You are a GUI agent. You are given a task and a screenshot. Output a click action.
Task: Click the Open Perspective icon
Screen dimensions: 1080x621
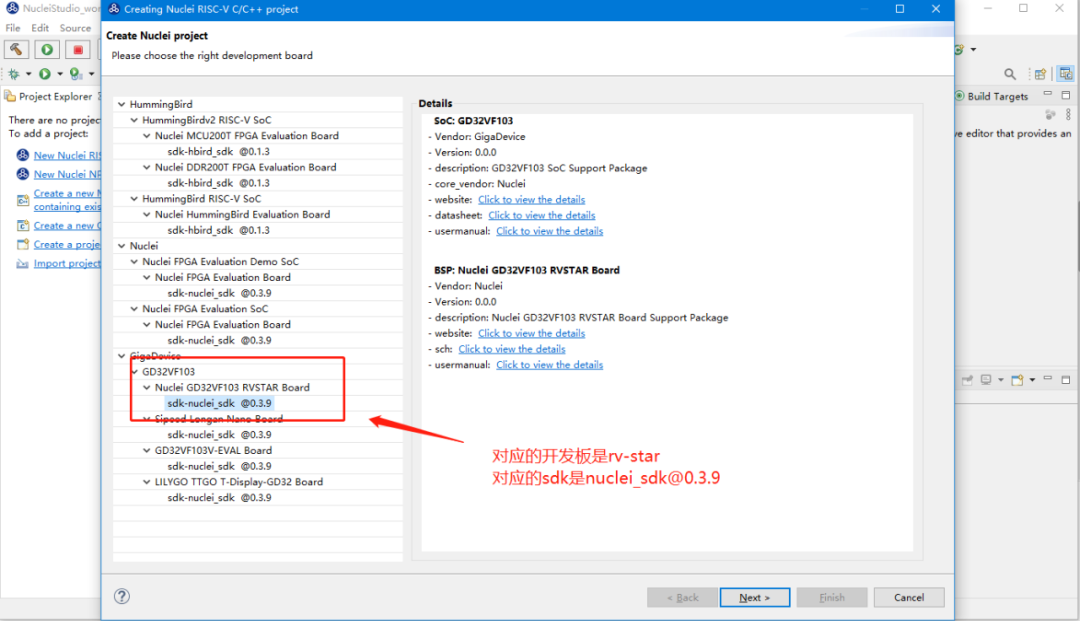pos(1040,74)
